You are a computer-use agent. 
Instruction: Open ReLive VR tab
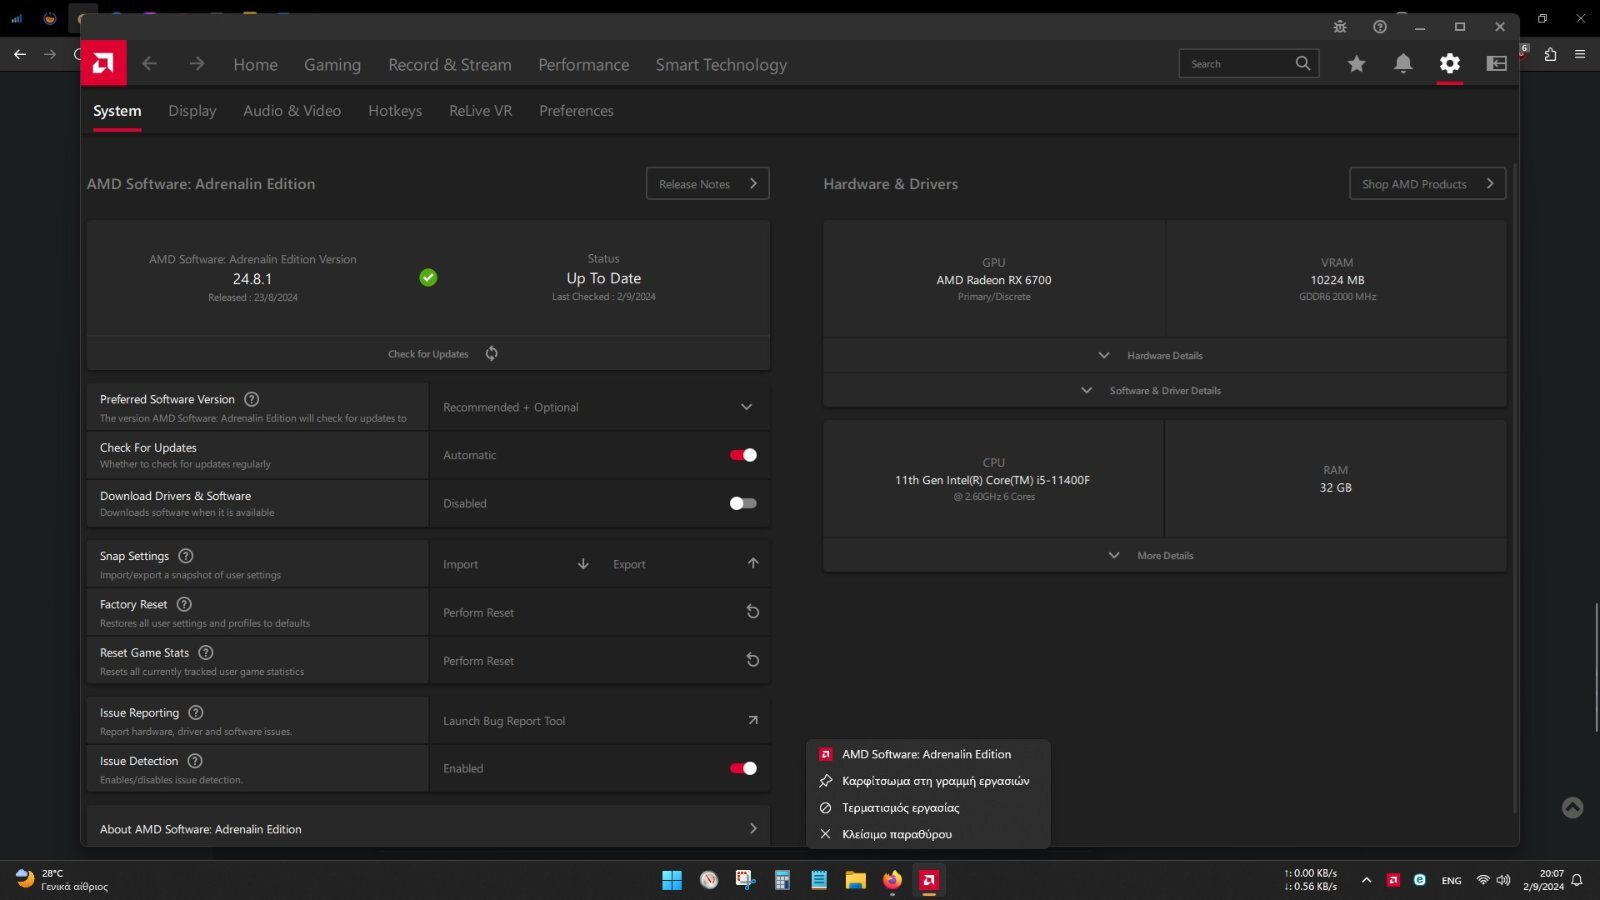(480, 111)
